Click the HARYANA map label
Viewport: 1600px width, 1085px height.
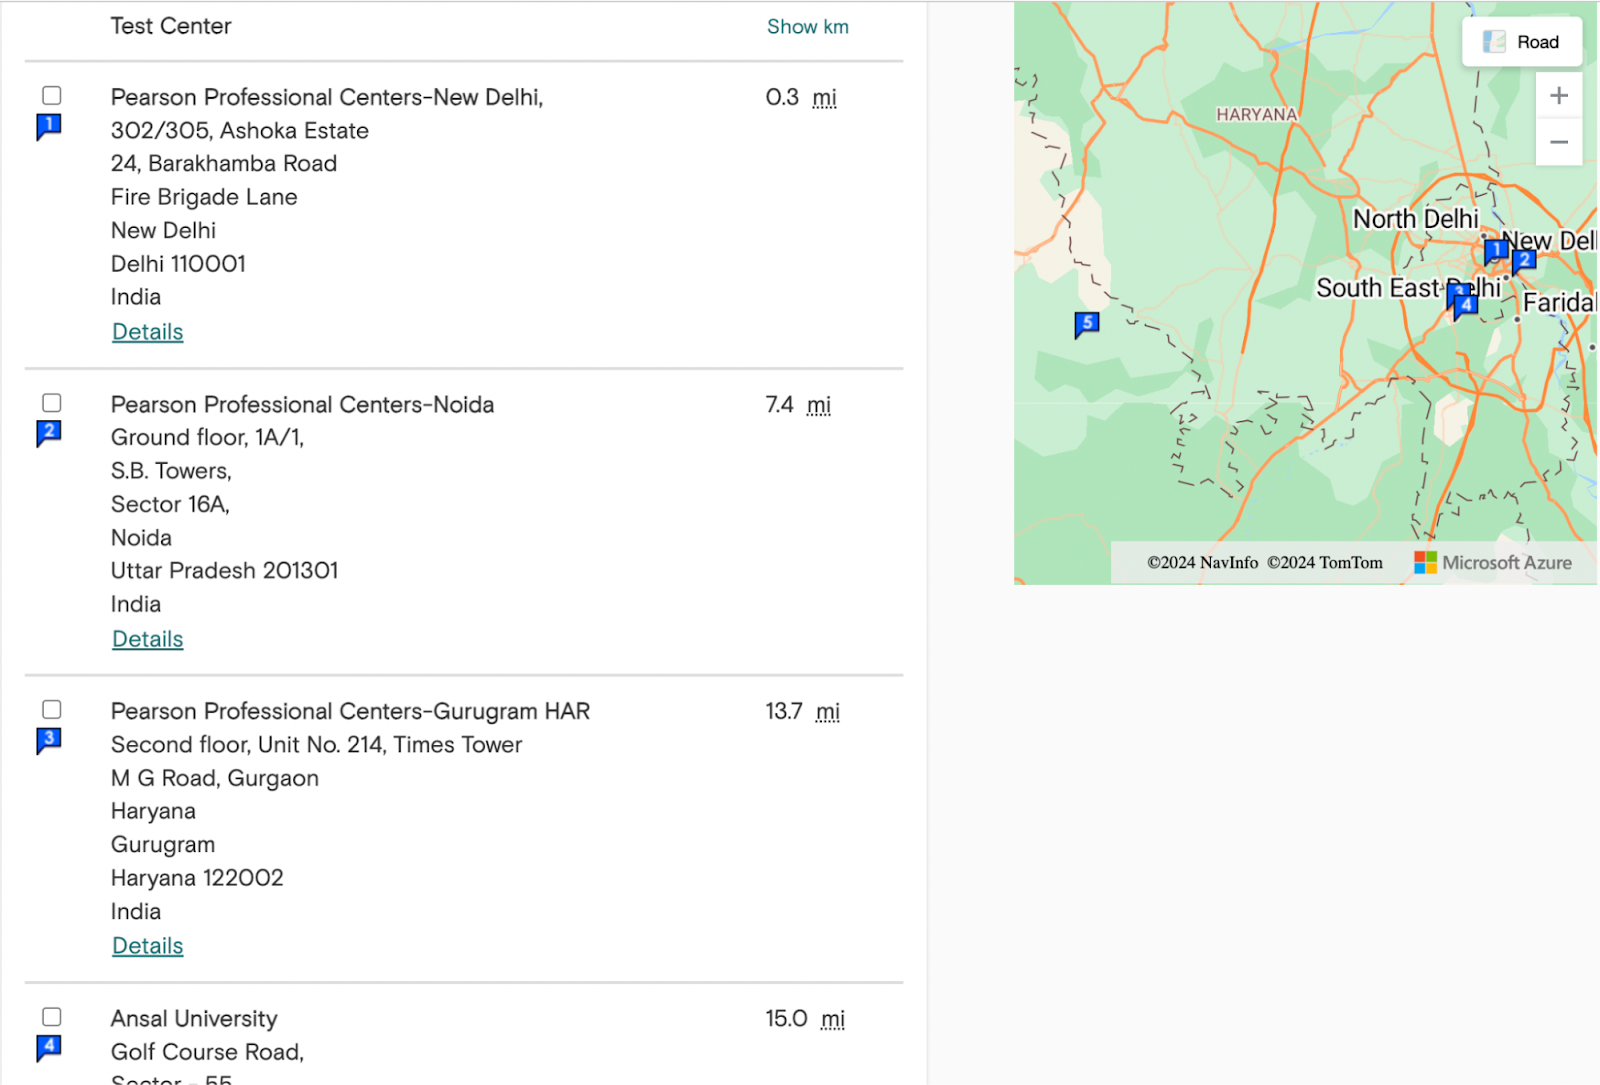(x=1257, y=115)
